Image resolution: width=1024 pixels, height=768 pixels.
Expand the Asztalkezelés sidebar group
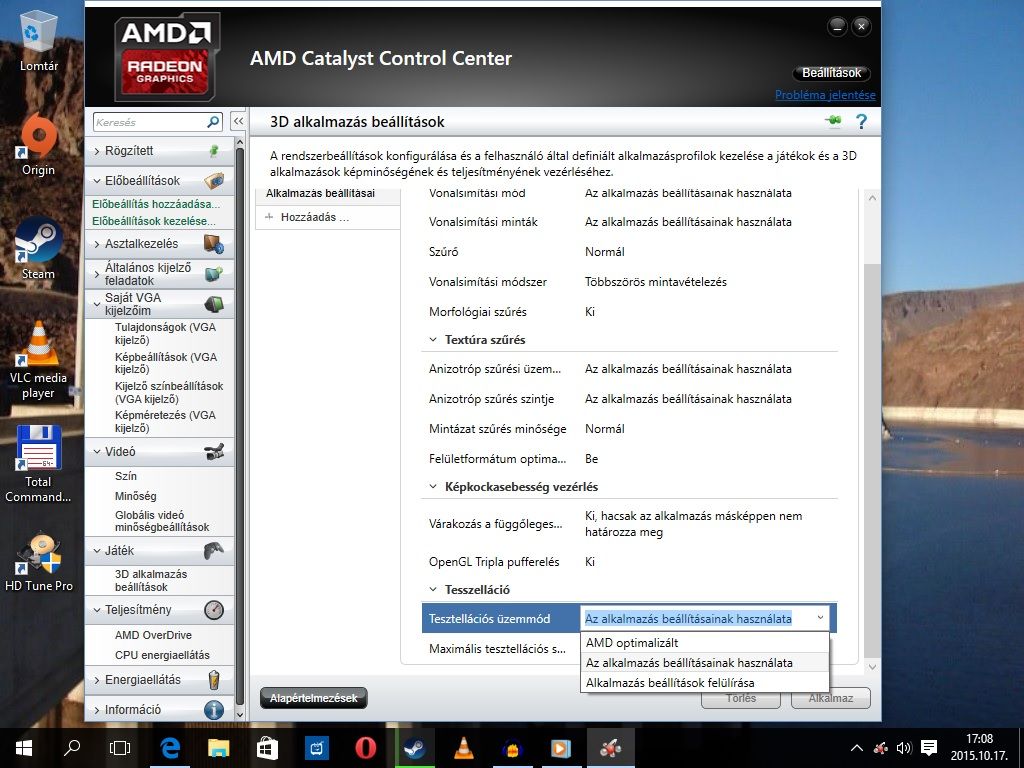[97, 244]
